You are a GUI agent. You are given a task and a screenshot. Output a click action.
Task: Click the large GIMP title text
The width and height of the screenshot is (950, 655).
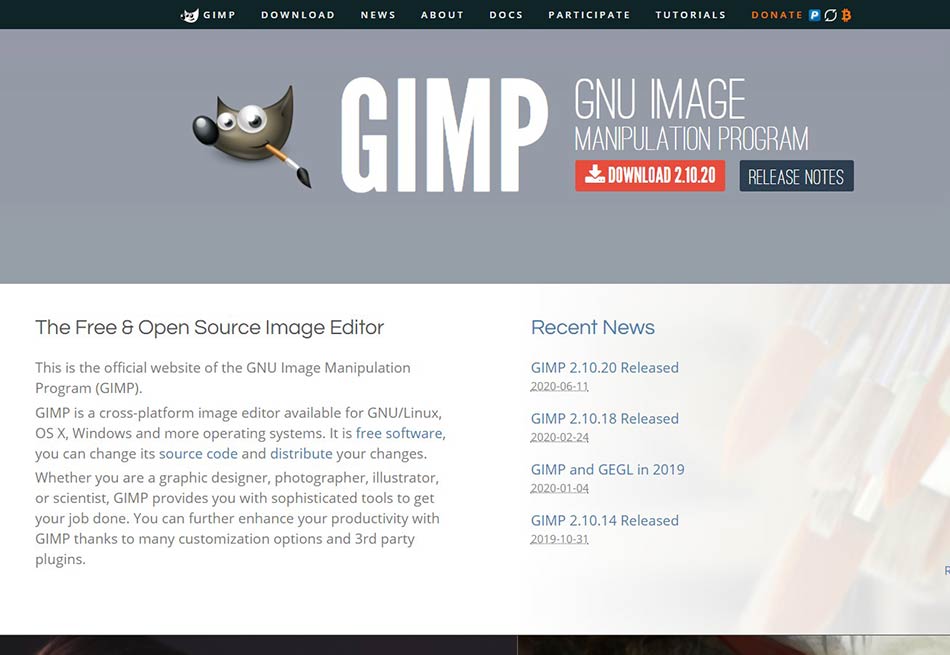coord(444,135)
